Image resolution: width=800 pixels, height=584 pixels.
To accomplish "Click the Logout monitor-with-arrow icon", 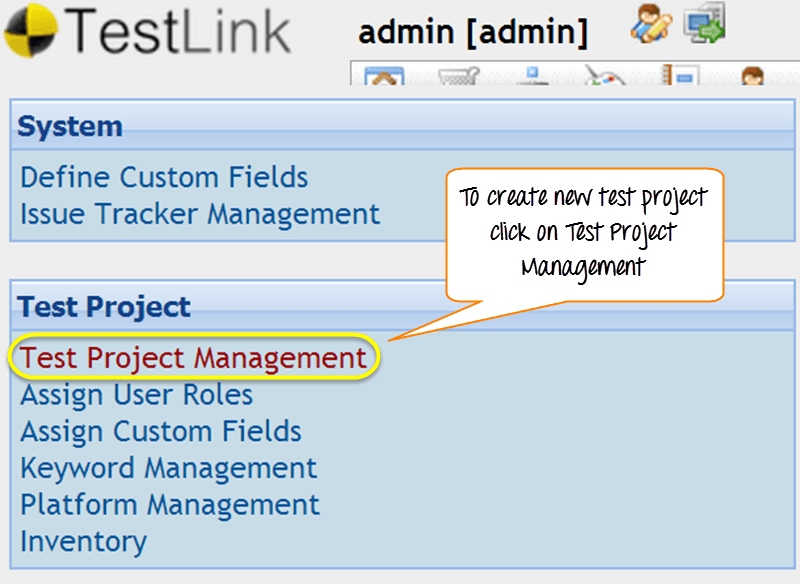I will (705, 24).
